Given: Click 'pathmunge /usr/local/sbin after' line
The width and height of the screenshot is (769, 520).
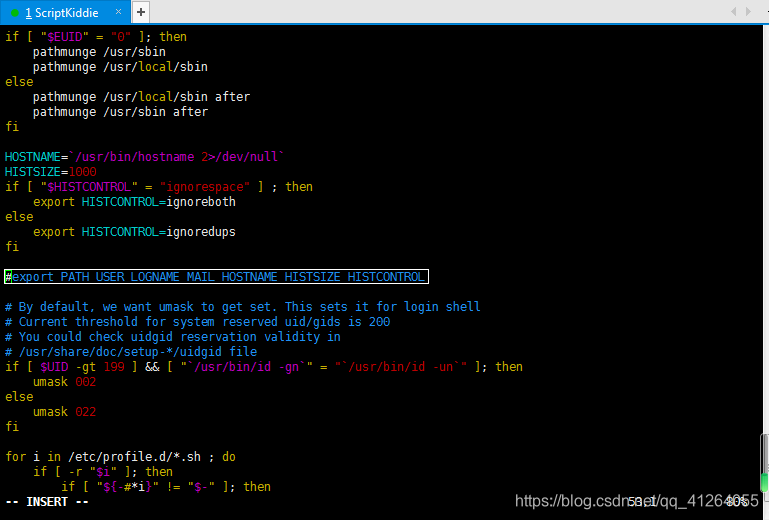Looking at the screenshot, I should coord(141,97).
